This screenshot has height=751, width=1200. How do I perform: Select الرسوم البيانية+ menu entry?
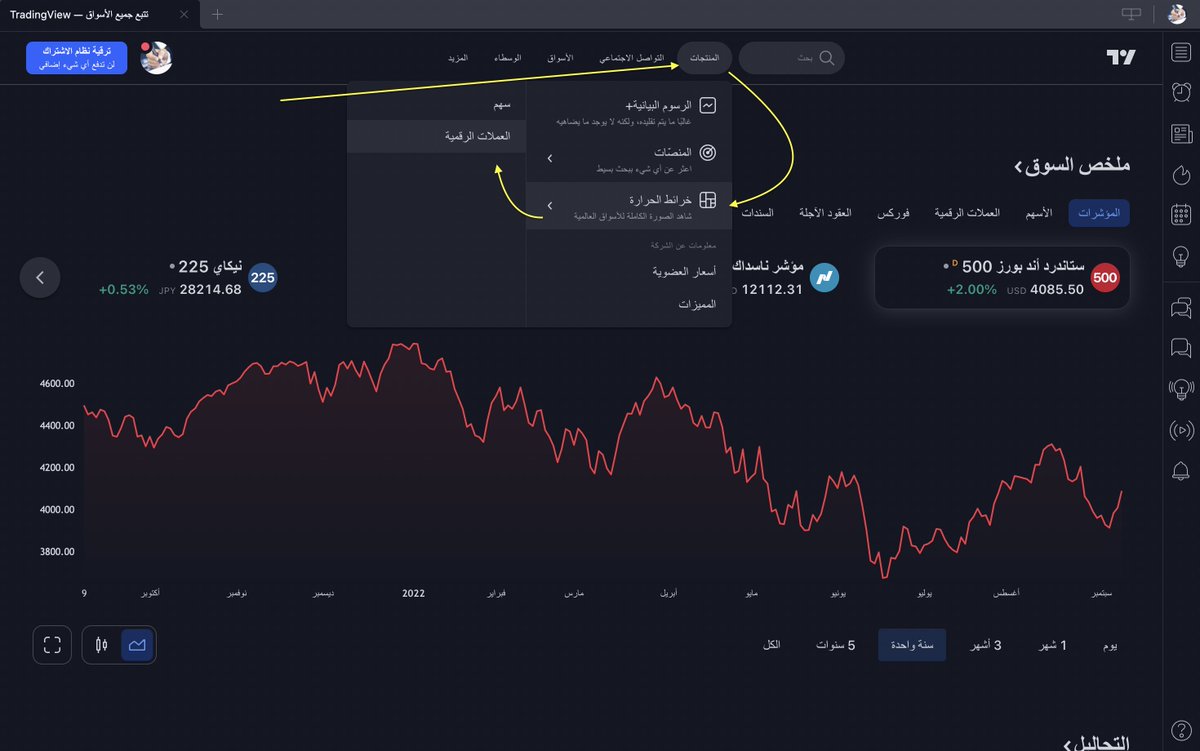pos(629,111)
